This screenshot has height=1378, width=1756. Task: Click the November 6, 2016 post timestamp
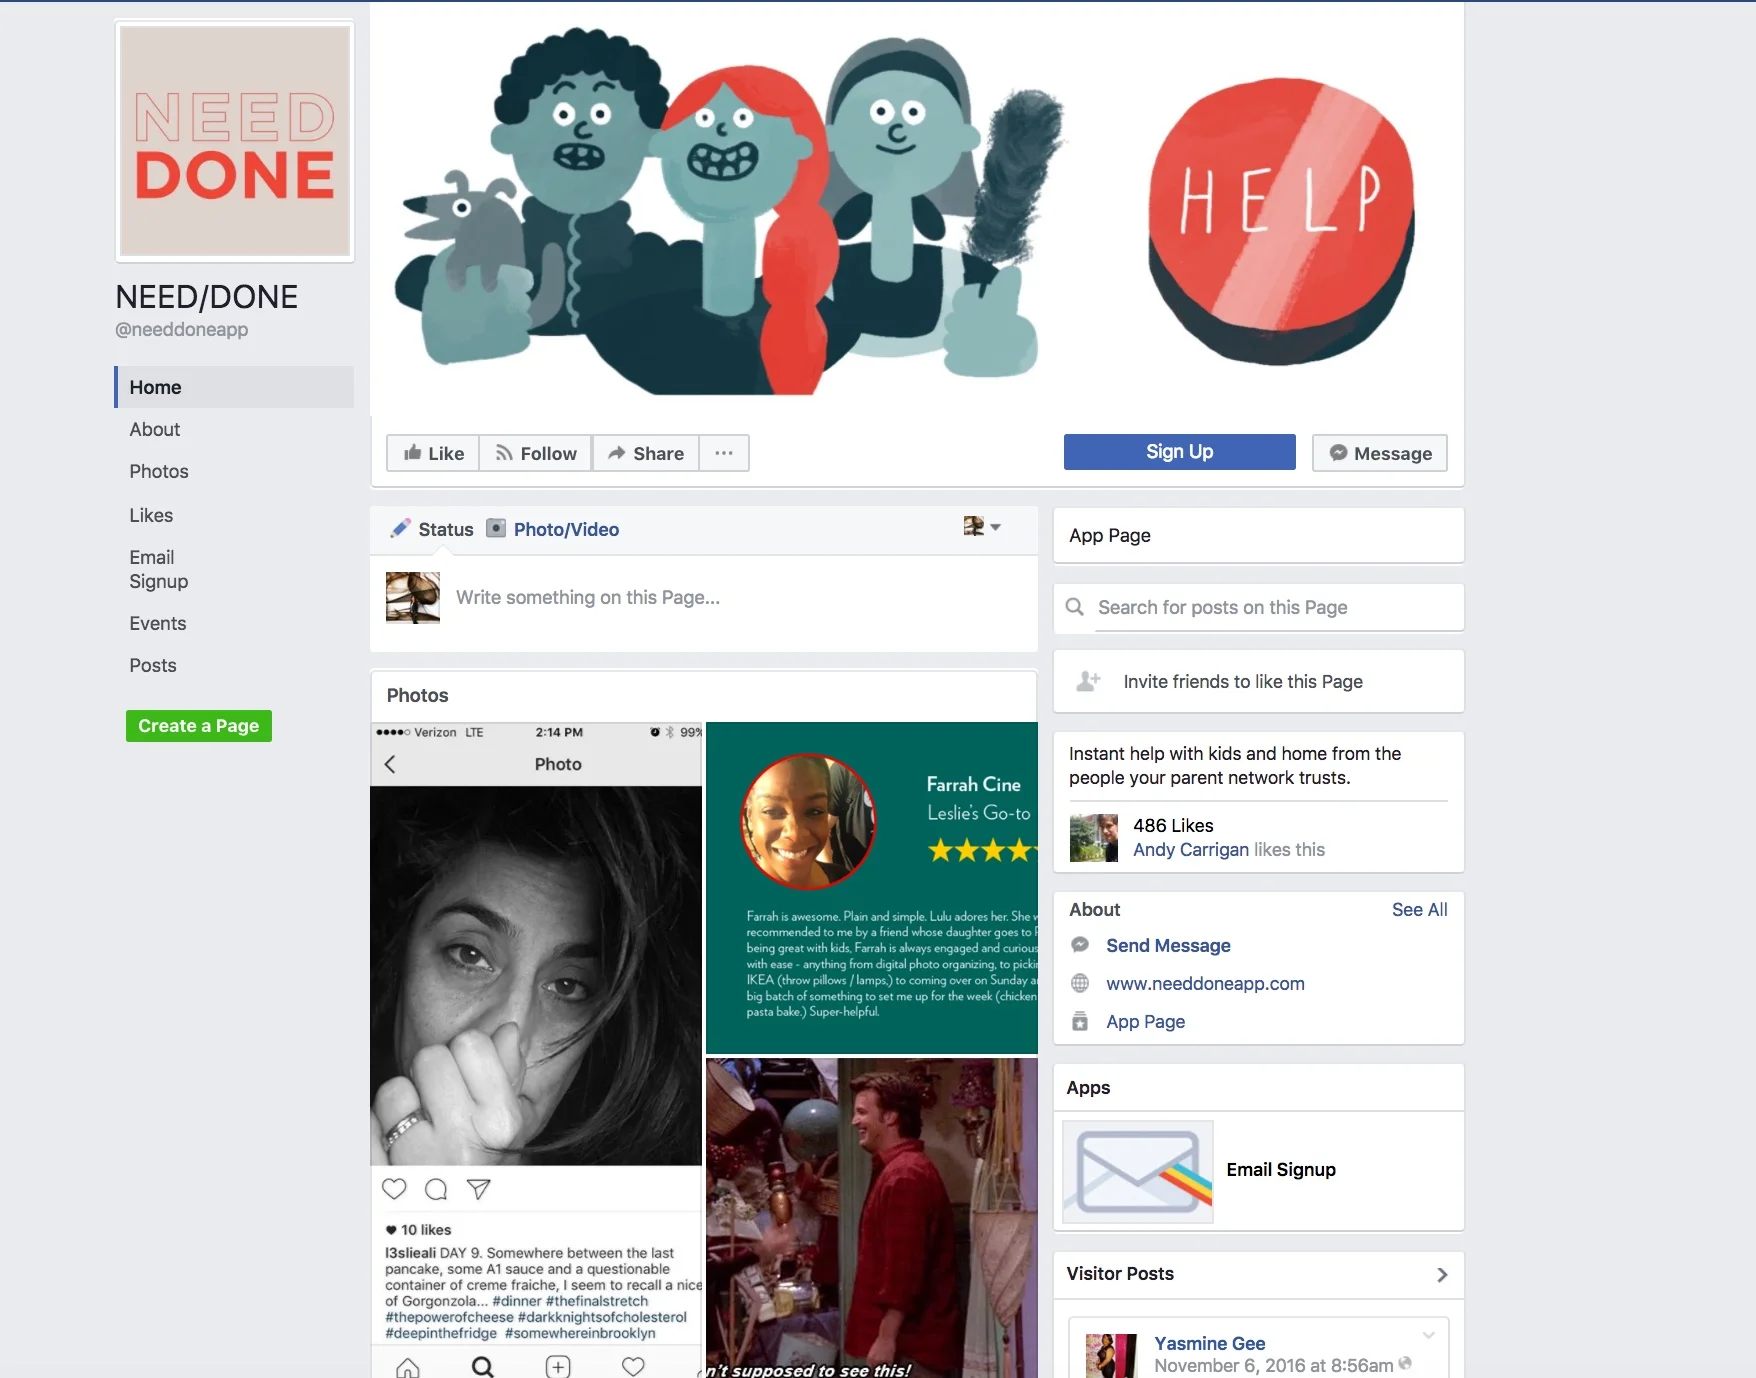pos(1273,1365)
